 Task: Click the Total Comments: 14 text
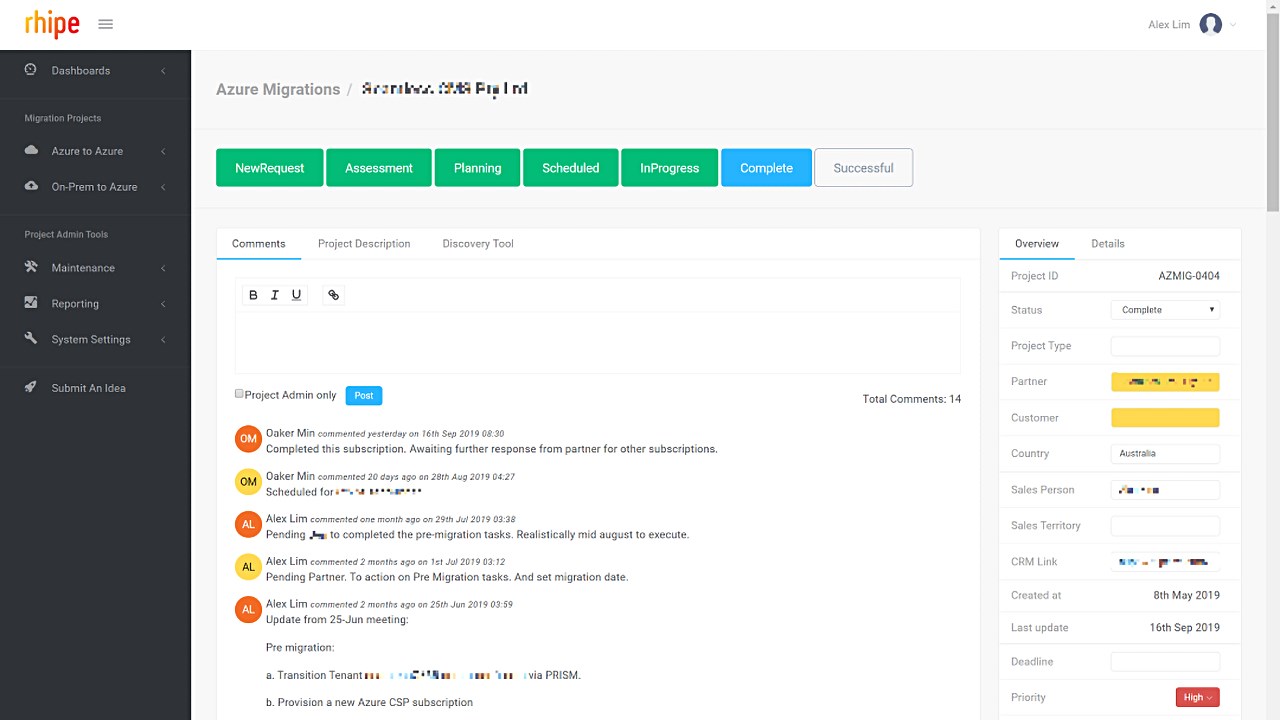click(912, 399)
